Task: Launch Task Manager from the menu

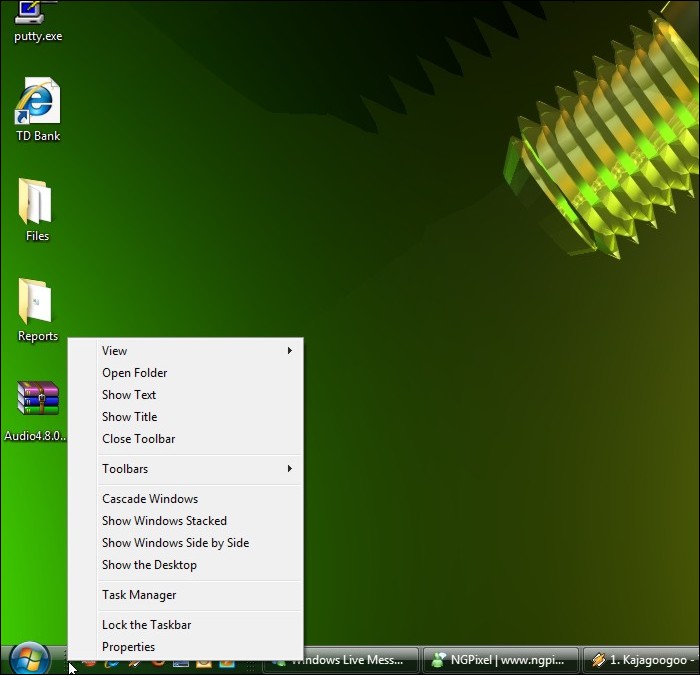Action: tap(139, 595)
